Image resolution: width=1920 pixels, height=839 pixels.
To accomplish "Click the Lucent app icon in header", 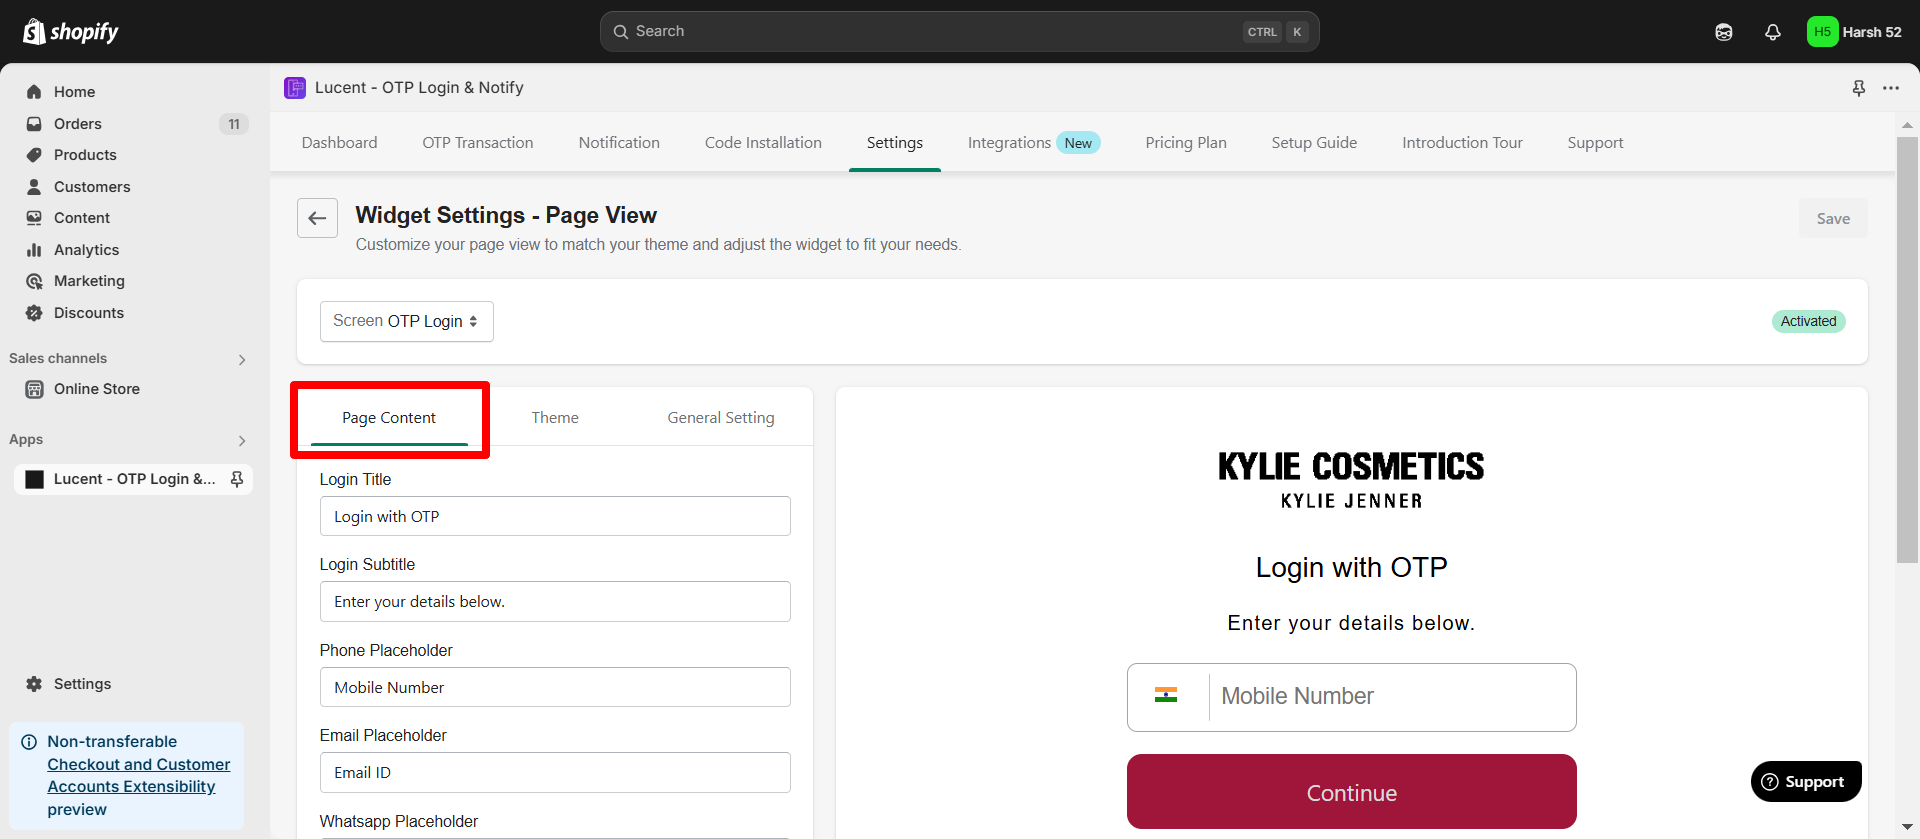I will point(295,88).
